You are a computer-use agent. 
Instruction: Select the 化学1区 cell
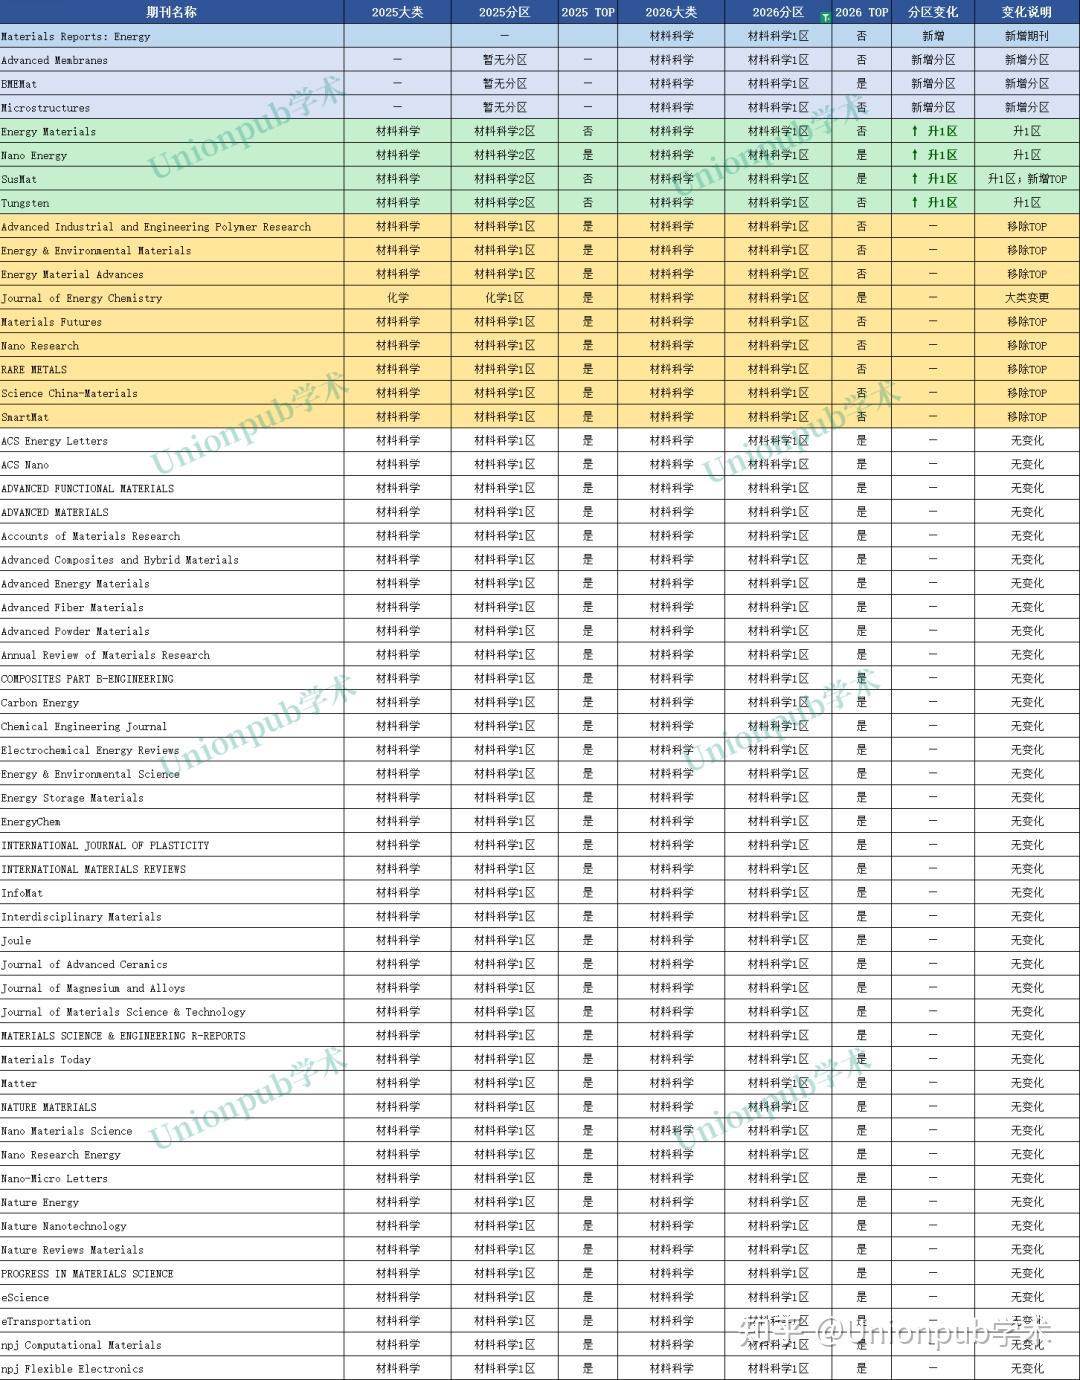click(x=505, y=298)
